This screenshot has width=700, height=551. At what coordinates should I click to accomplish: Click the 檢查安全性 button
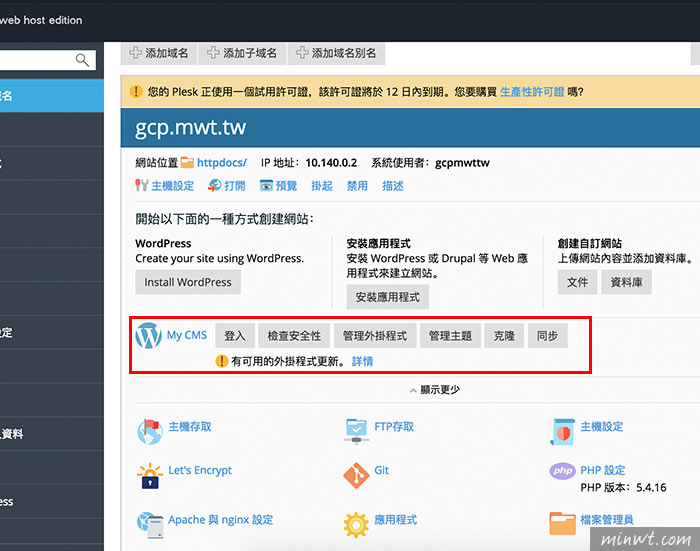[294, 336]
